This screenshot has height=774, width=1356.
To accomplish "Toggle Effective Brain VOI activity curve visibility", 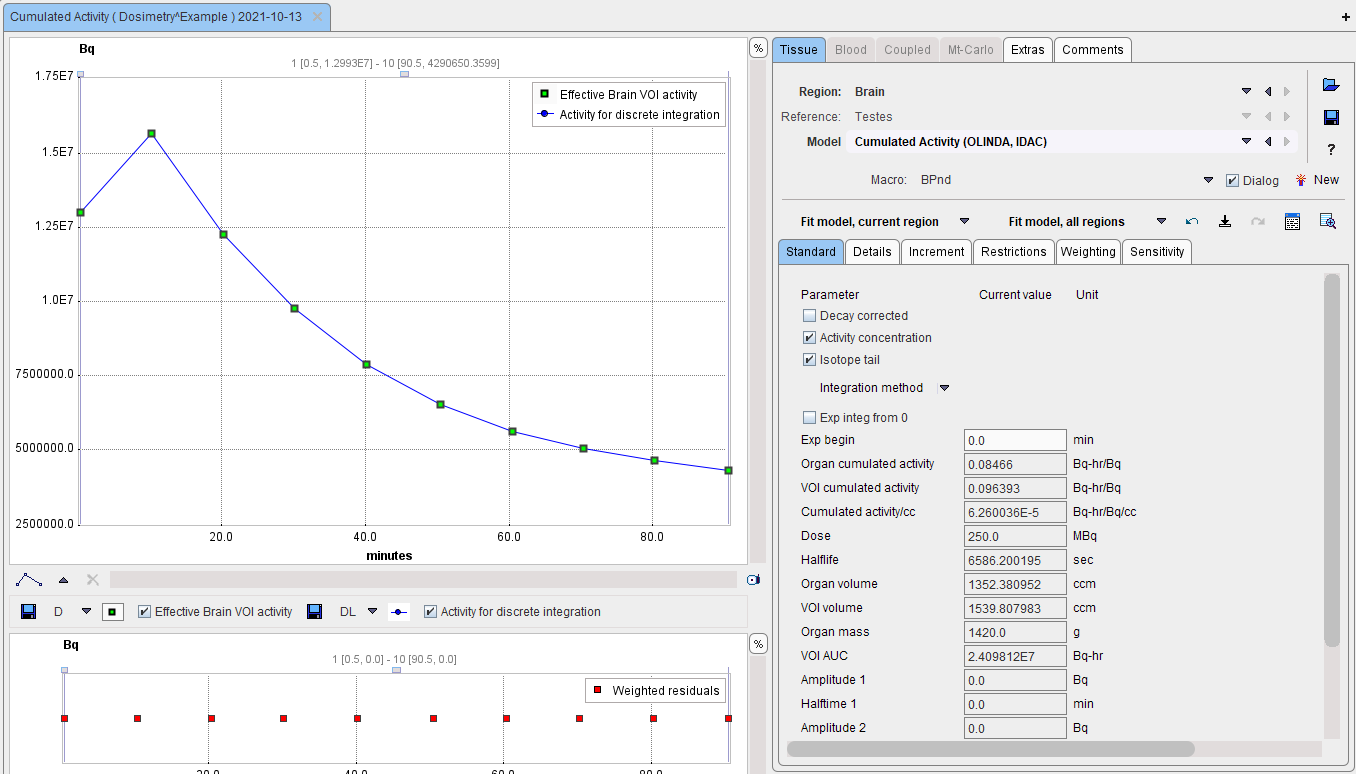I will (x=144, y=612).
